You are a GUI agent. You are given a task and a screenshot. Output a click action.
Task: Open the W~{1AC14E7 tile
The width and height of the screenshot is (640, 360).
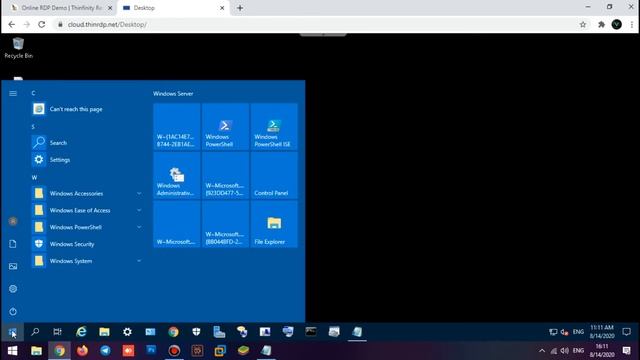coord(177,127)
